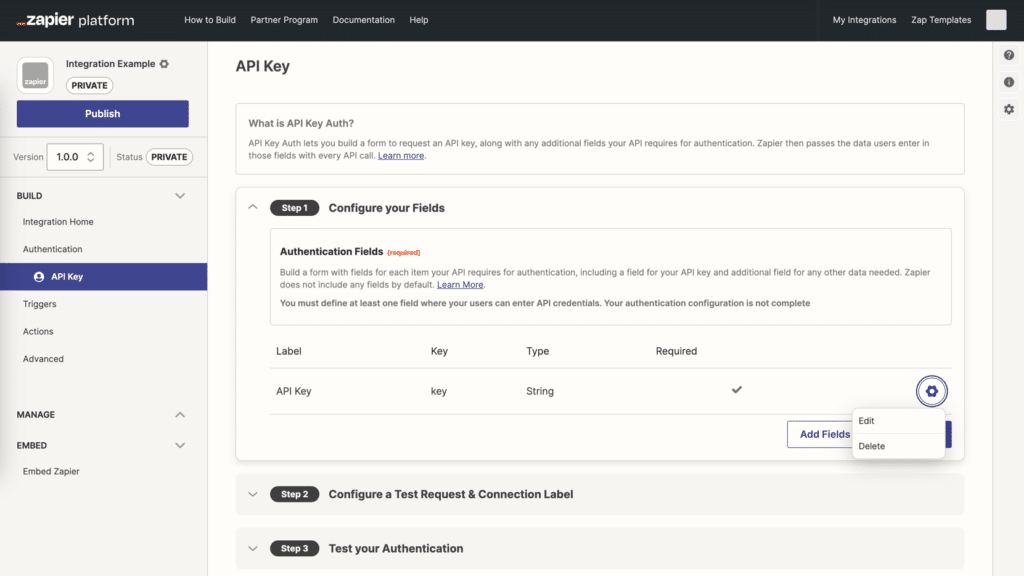This screenshot has width=1024, height=576.
Task: Click the PRIVATE badge under Integration Example
Action: point(89,85)
